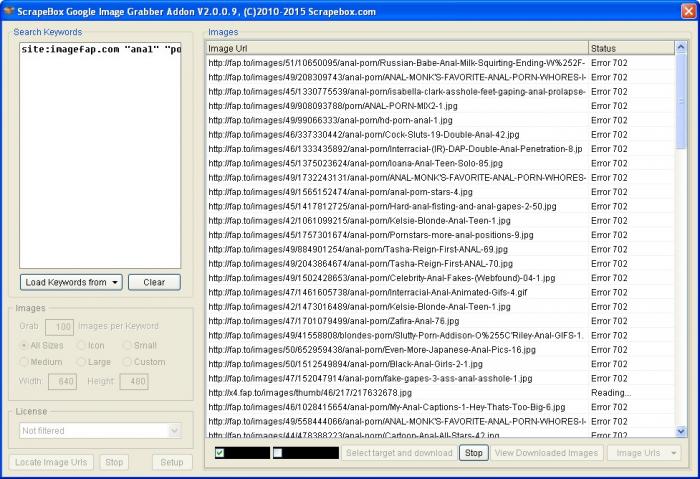700x479 pixels.
Task: Clear the search keywords list
Action: (154, 283)
